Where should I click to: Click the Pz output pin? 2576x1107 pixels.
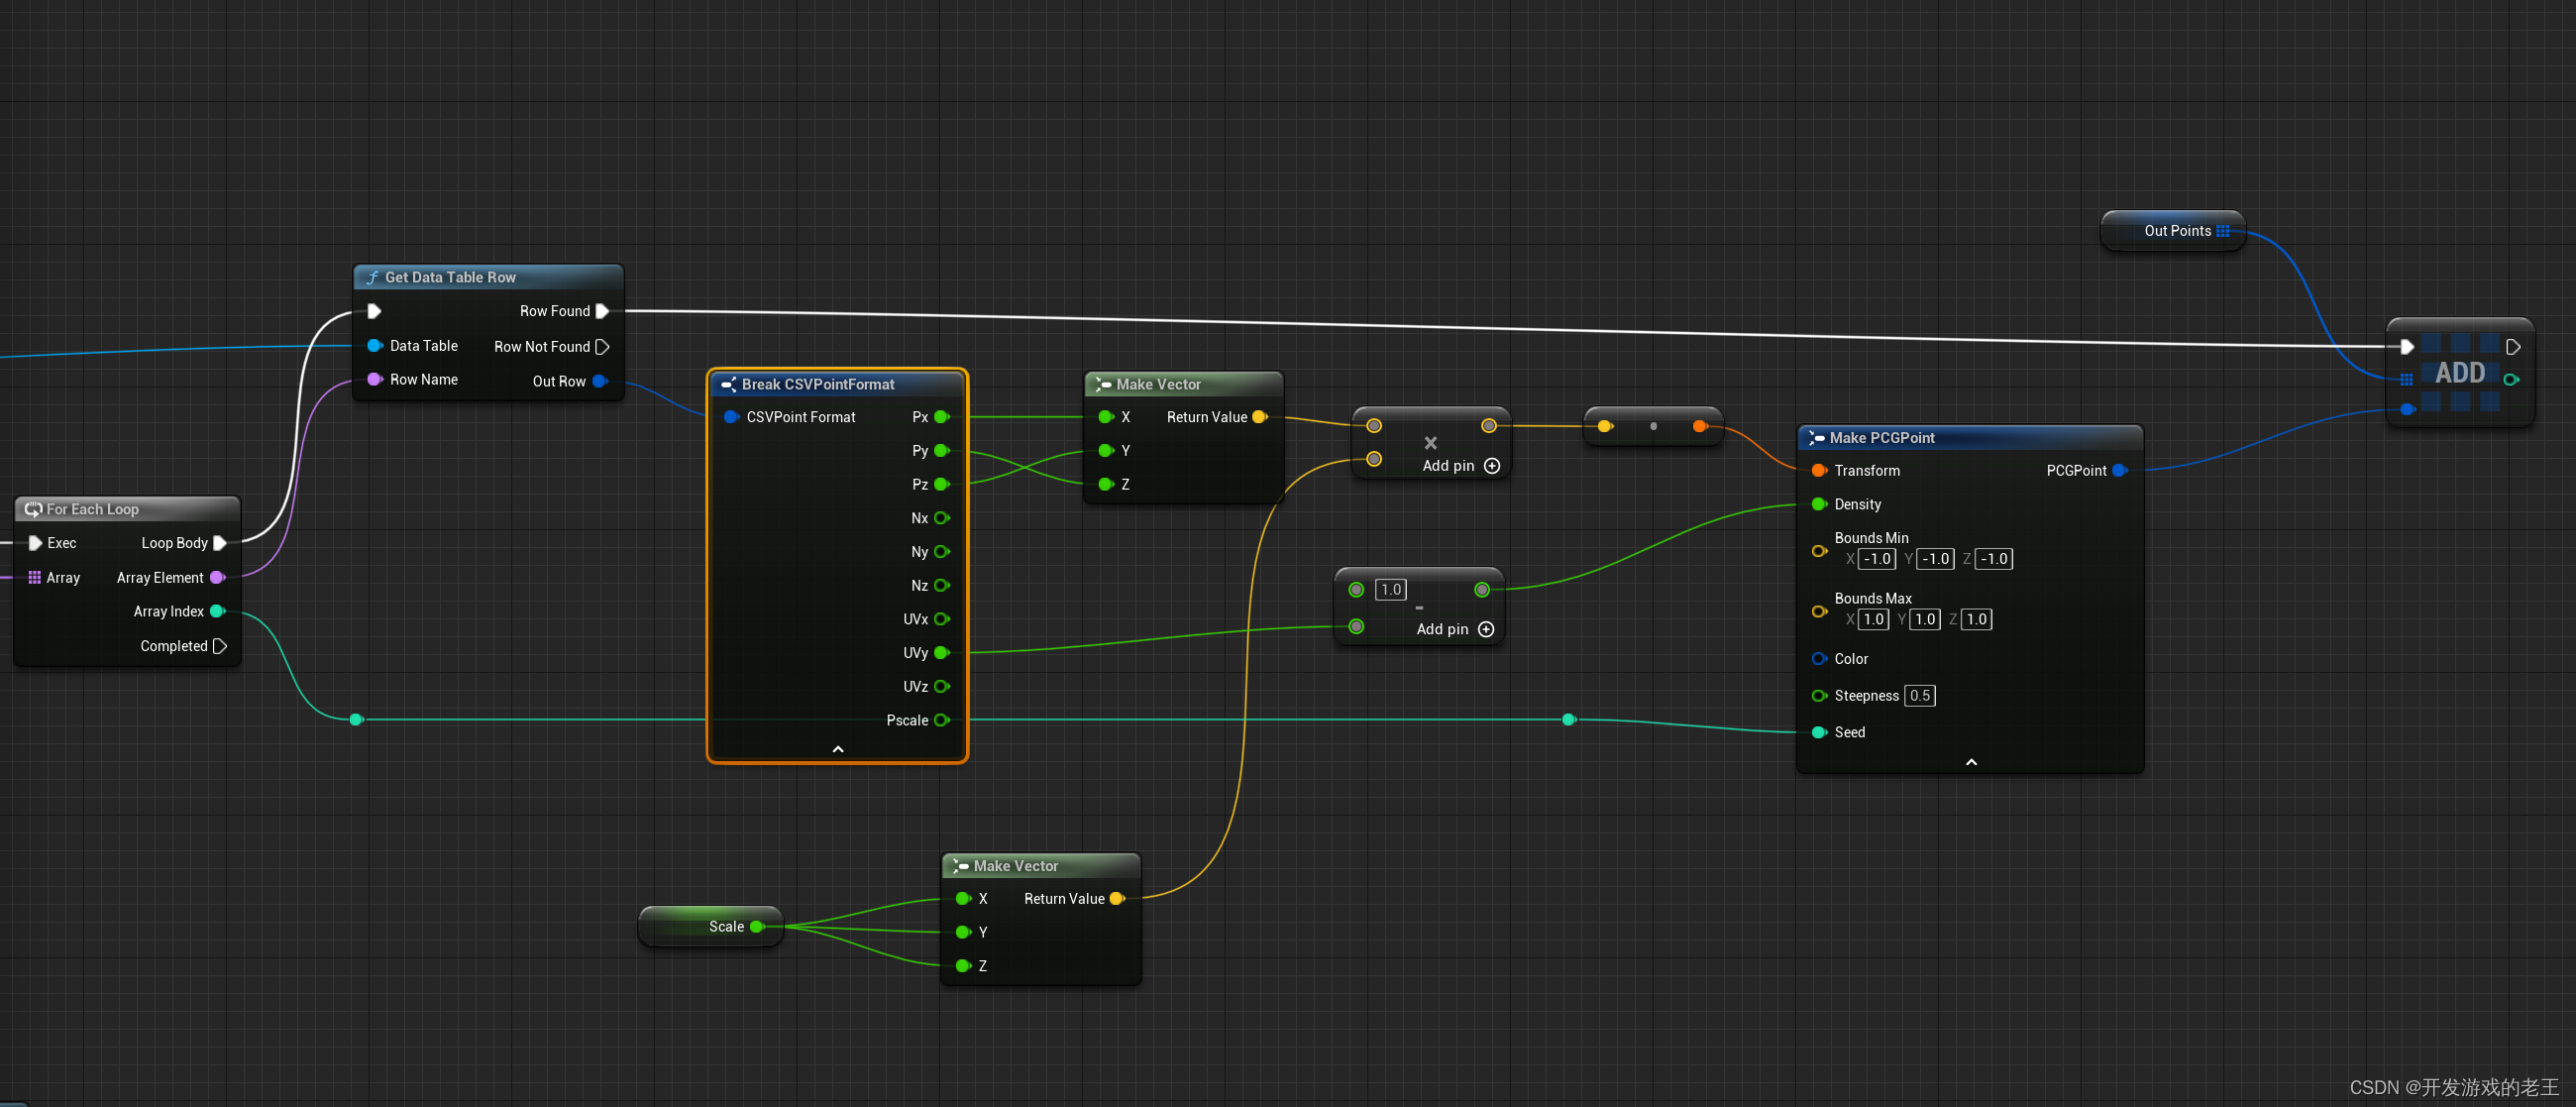point(942,484)
